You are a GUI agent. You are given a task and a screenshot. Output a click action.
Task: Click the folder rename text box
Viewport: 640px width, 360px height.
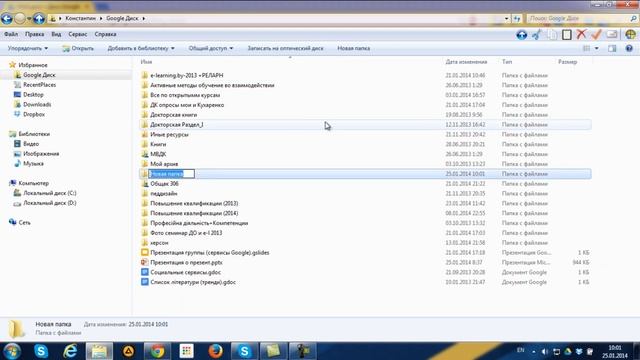pyautogui.click(x=171, y=174)
